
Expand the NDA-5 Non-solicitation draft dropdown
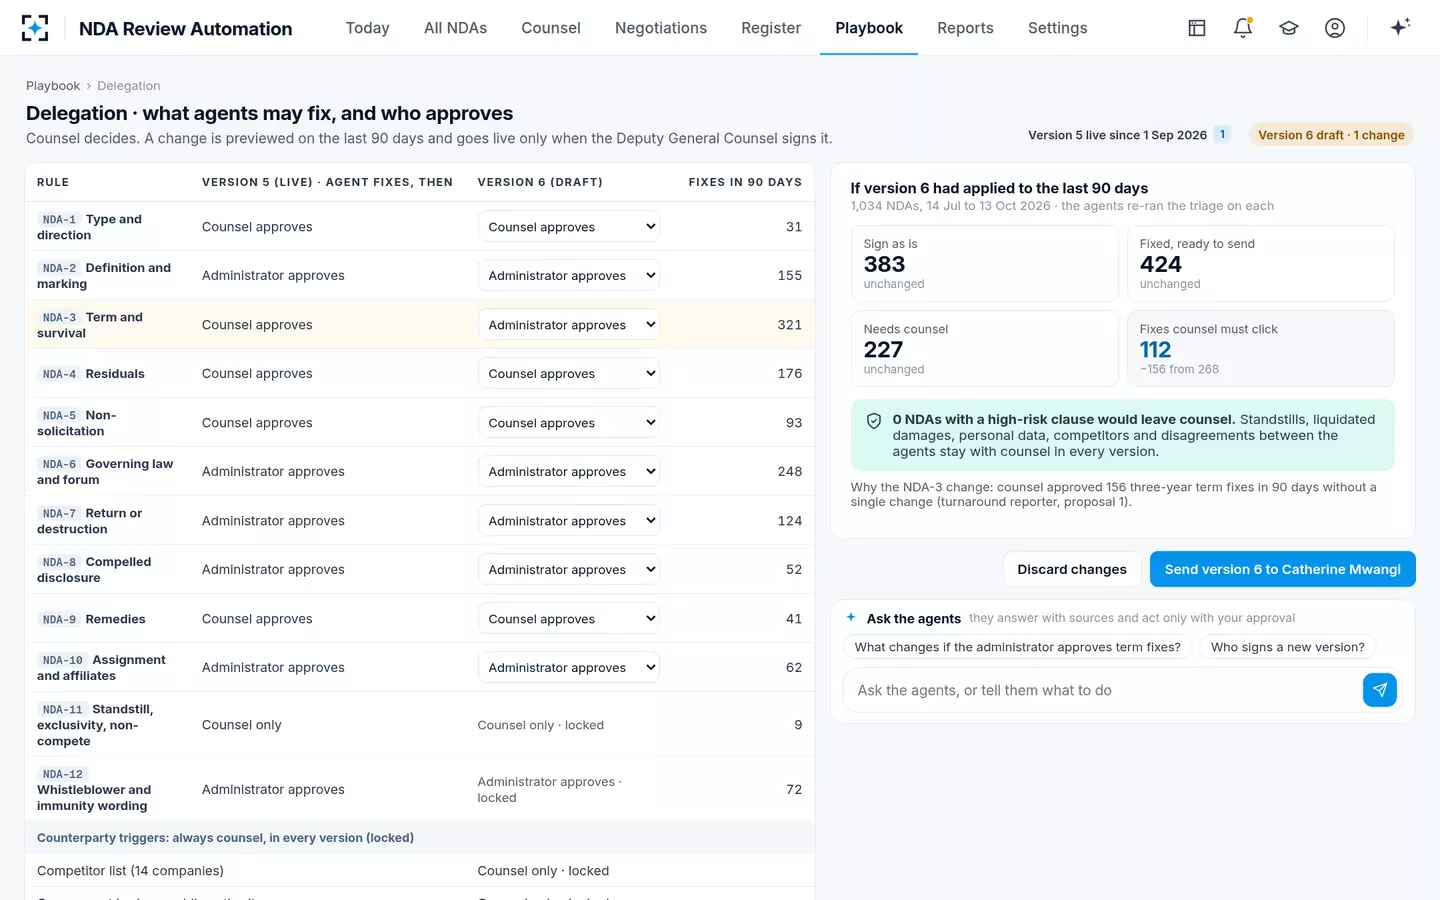pyautogui.click(x=568, y=423)
